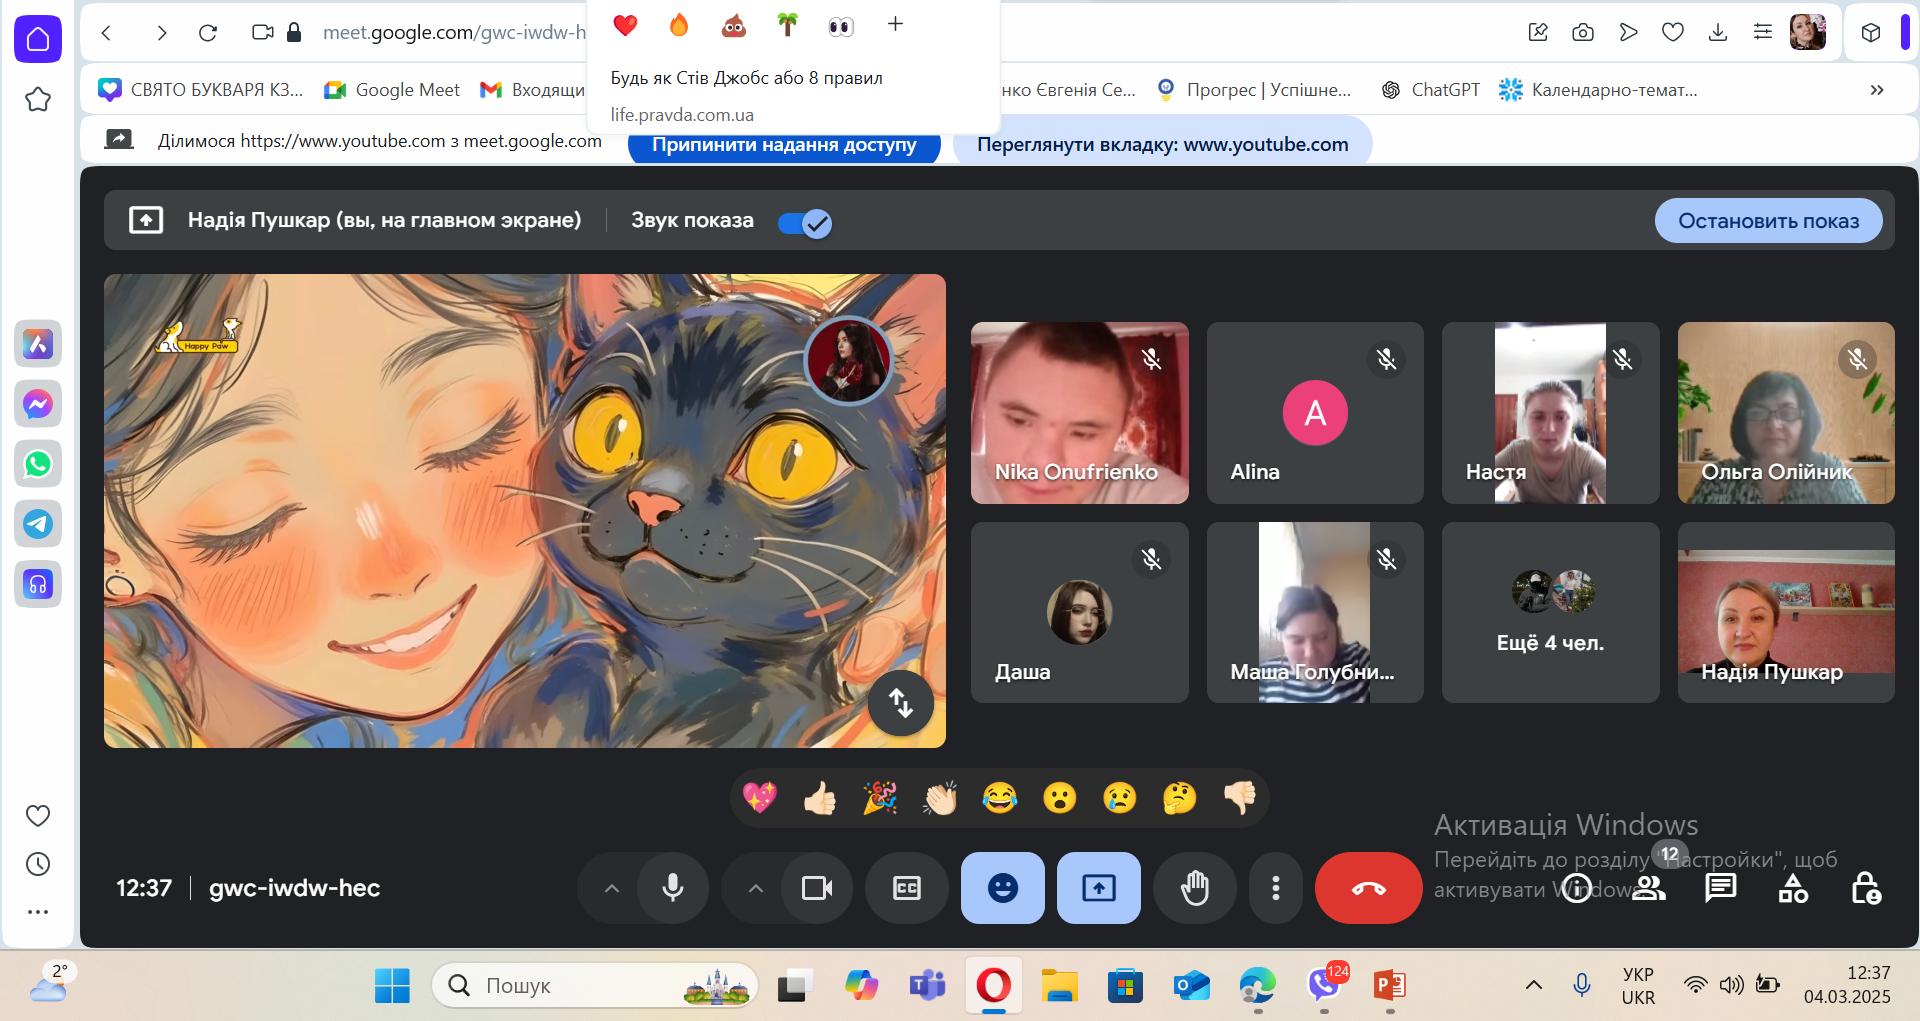Select Nika Onufrienko video tile
The image size is (1920, 1021).
click(x=1080, y=413)
